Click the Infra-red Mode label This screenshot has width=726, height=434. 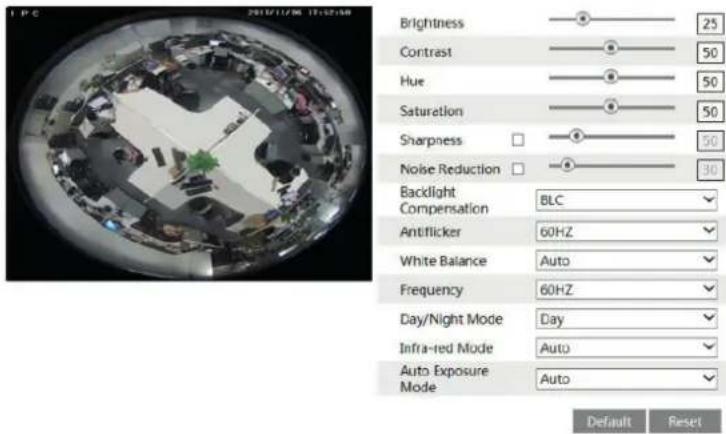[446, 348]
